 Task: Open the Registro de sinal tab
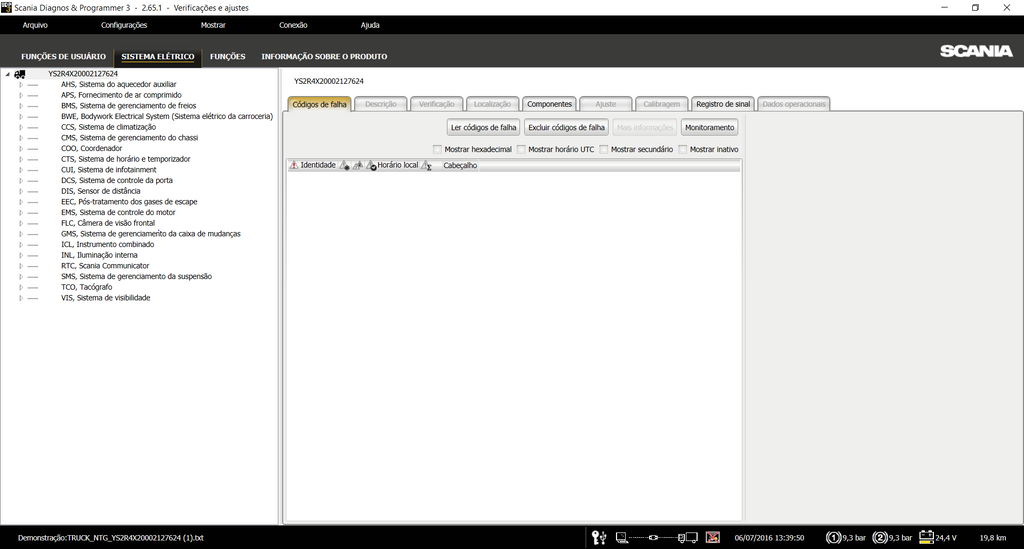click(723, 104)
